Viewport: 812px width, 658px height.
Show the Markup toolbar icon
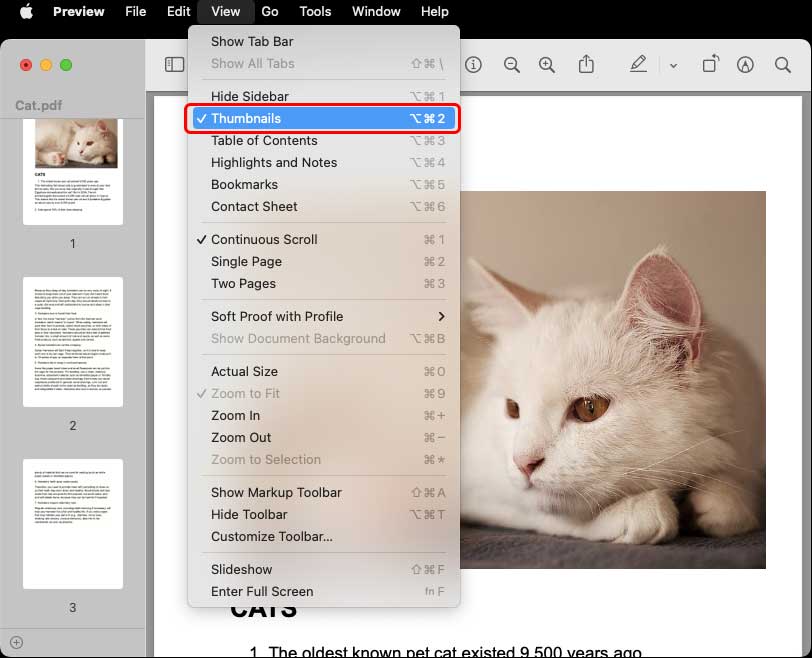coord(745,65)
